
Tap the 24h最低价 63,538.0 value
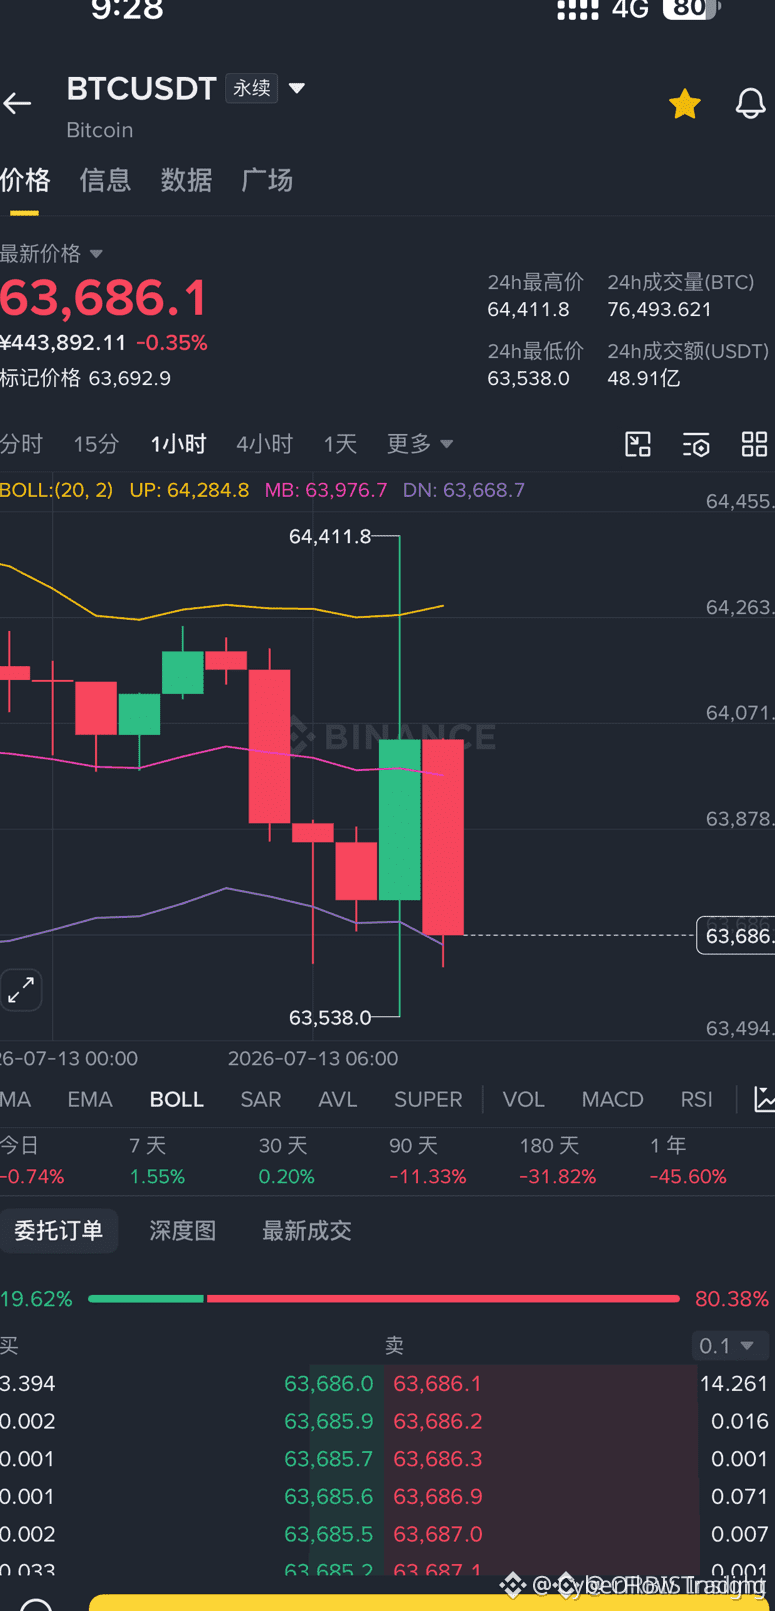[528, 379]
